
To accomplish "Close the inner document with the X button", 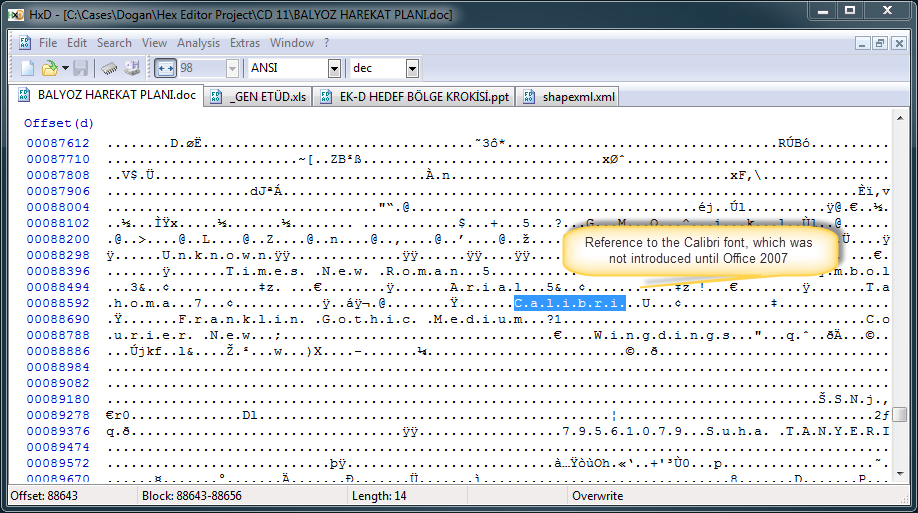I will [x=897, y=43].
